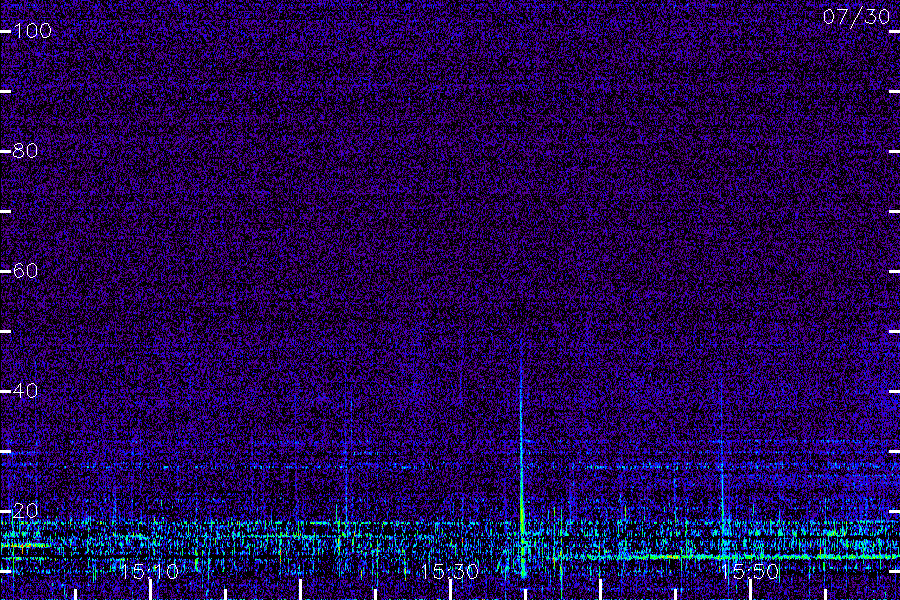Click the 60 frequency axis label

click(26, 270)
